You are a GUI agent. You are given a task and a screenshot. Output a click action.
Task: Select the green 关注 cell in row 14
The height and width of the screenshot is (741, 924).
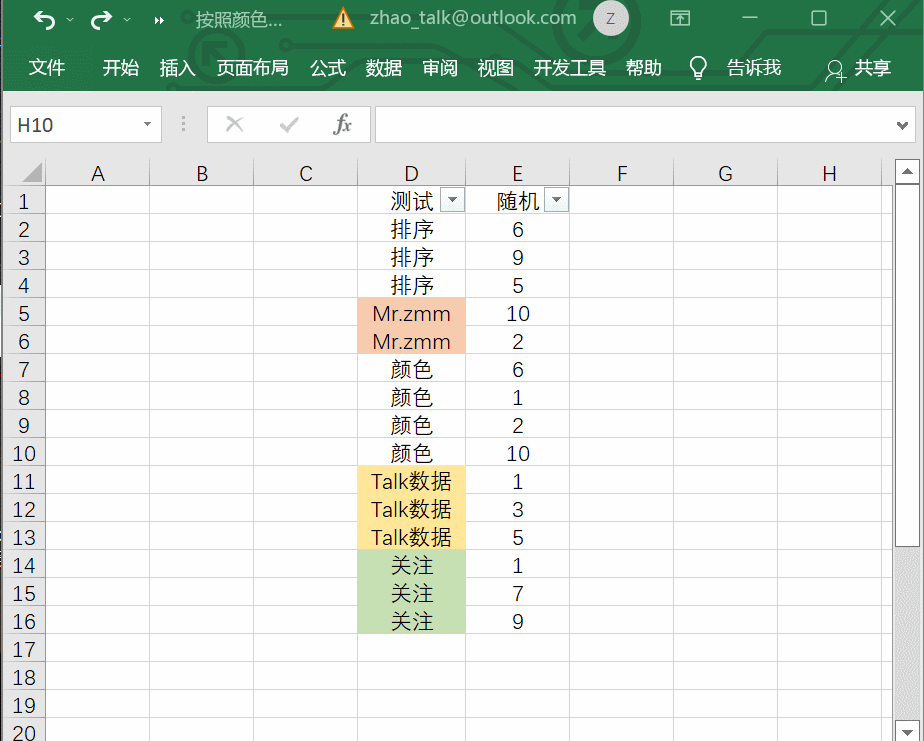pos(411,565)
